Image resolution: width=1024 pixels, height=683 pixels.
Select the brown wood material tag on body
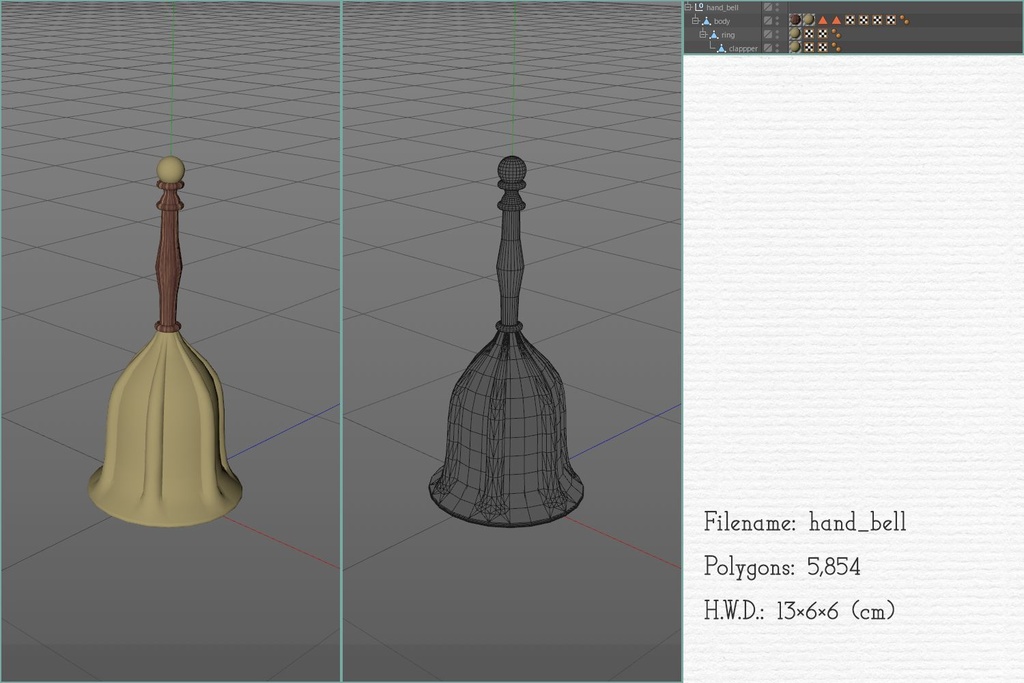(x=795, y=20)
